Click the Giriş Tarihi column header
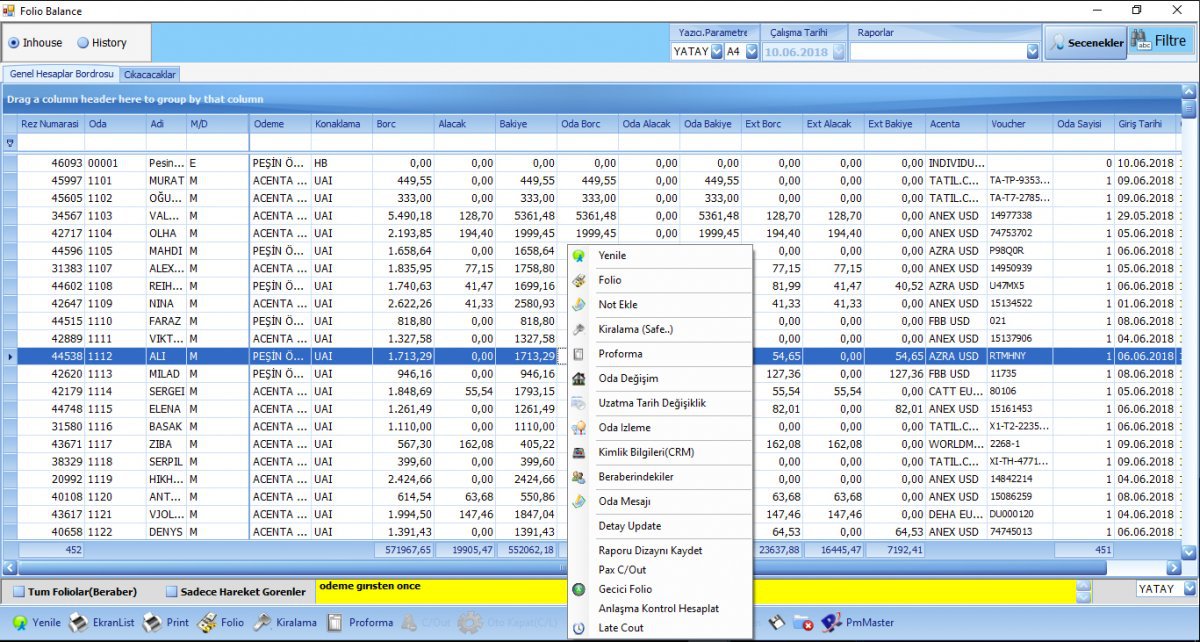The height and width of the screenshot is (642, 1200). pos(1146,124)
